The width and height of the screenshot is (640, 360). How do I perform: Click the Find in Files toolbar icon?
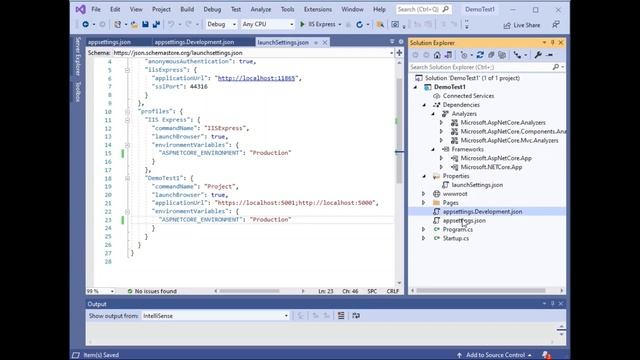(x=380, y=24)
